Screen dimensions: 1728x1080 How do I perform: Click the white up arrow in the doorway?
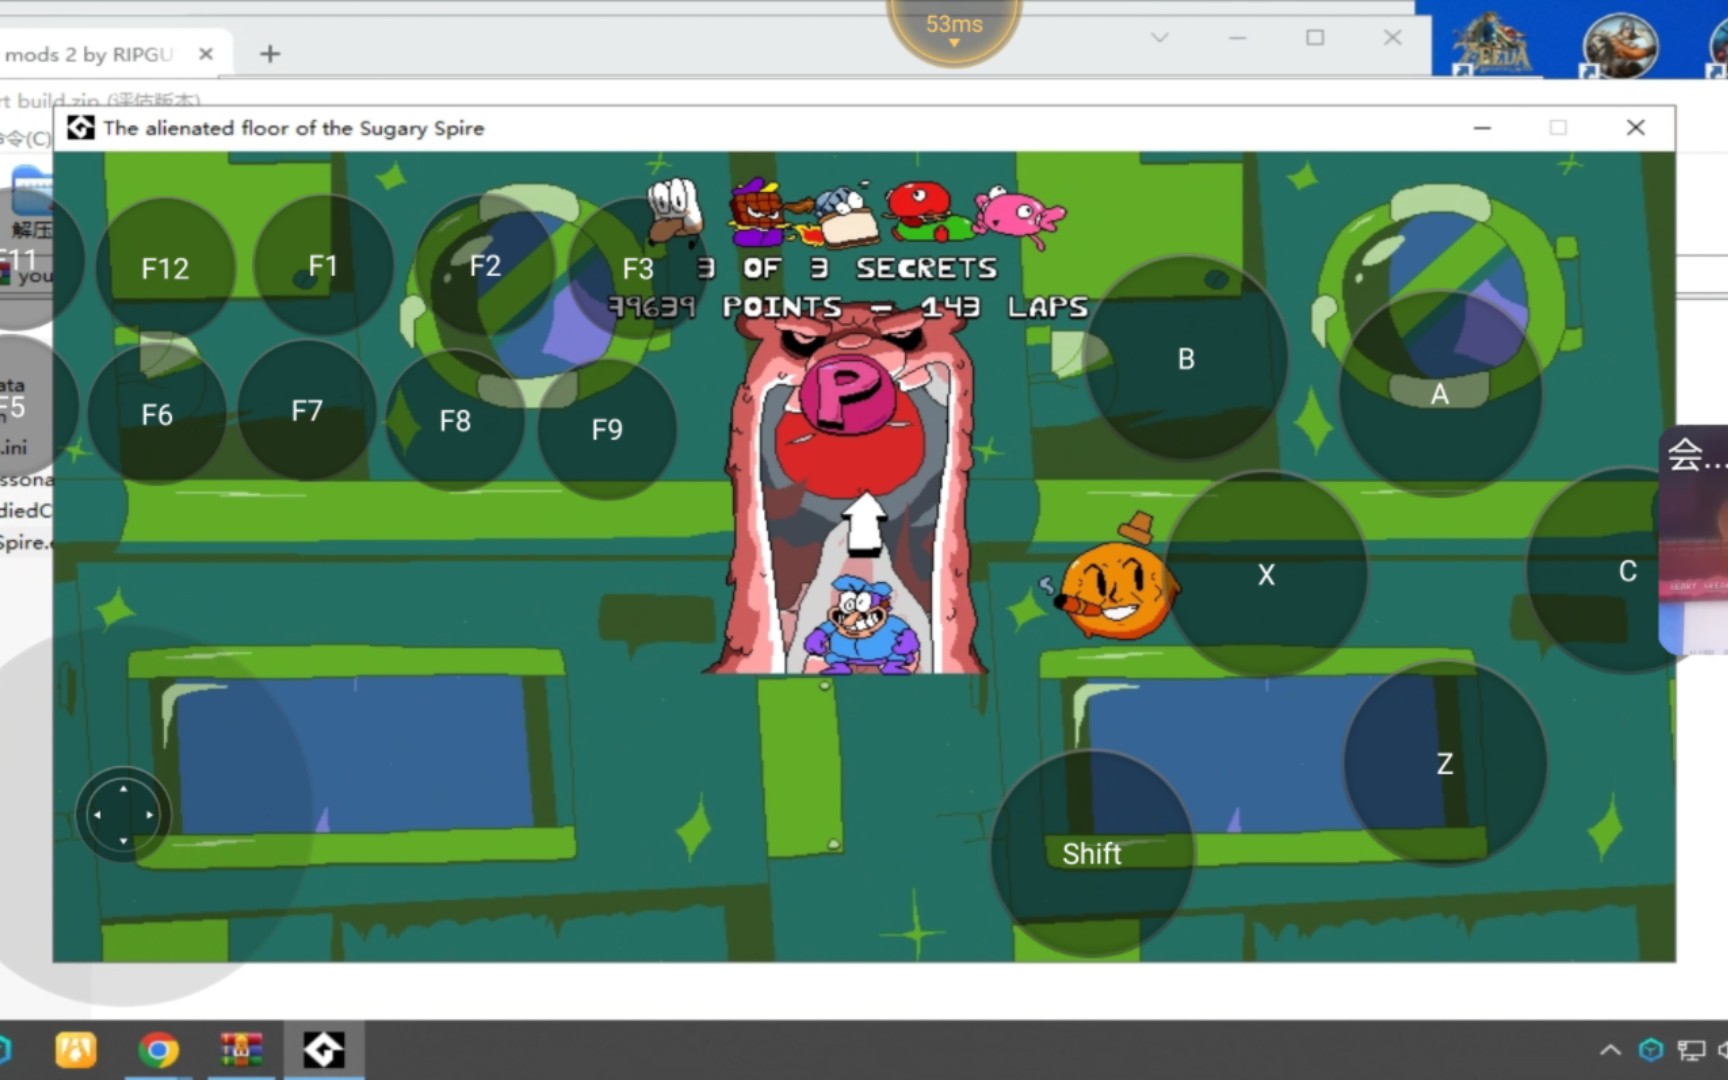point(864,523)
